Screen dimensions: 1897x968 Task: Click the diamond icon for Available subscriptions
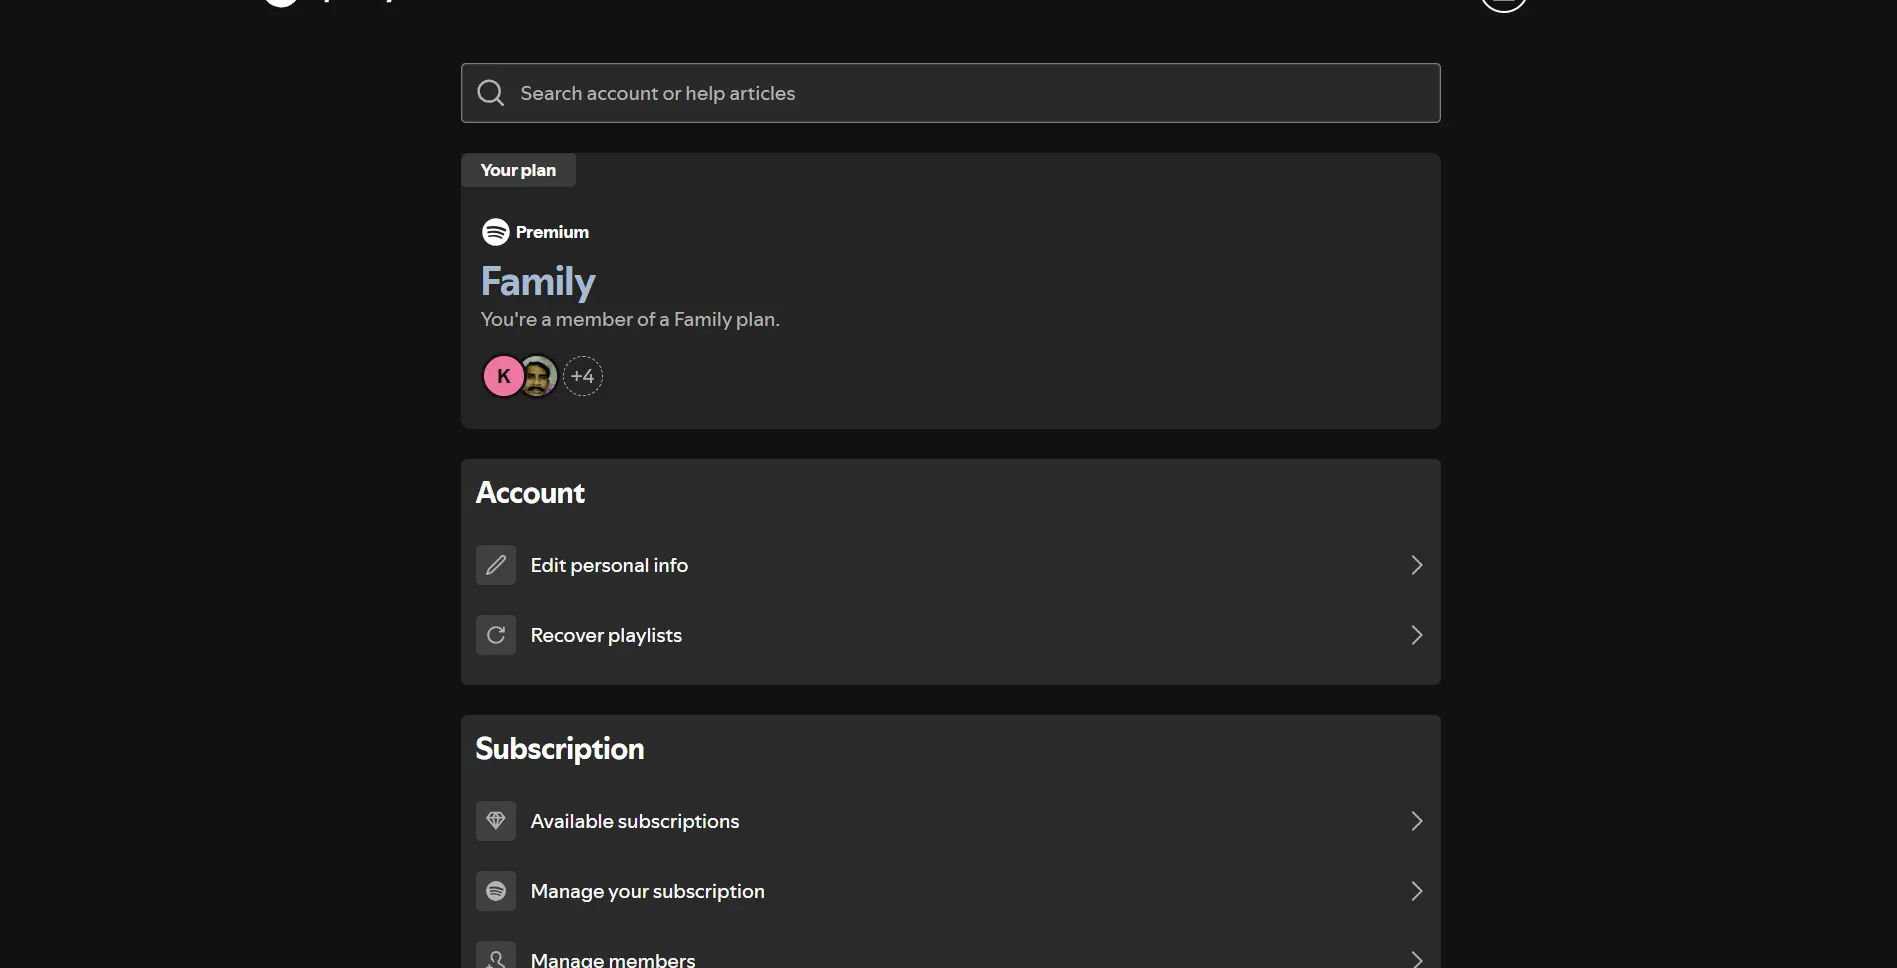point(496,821)
